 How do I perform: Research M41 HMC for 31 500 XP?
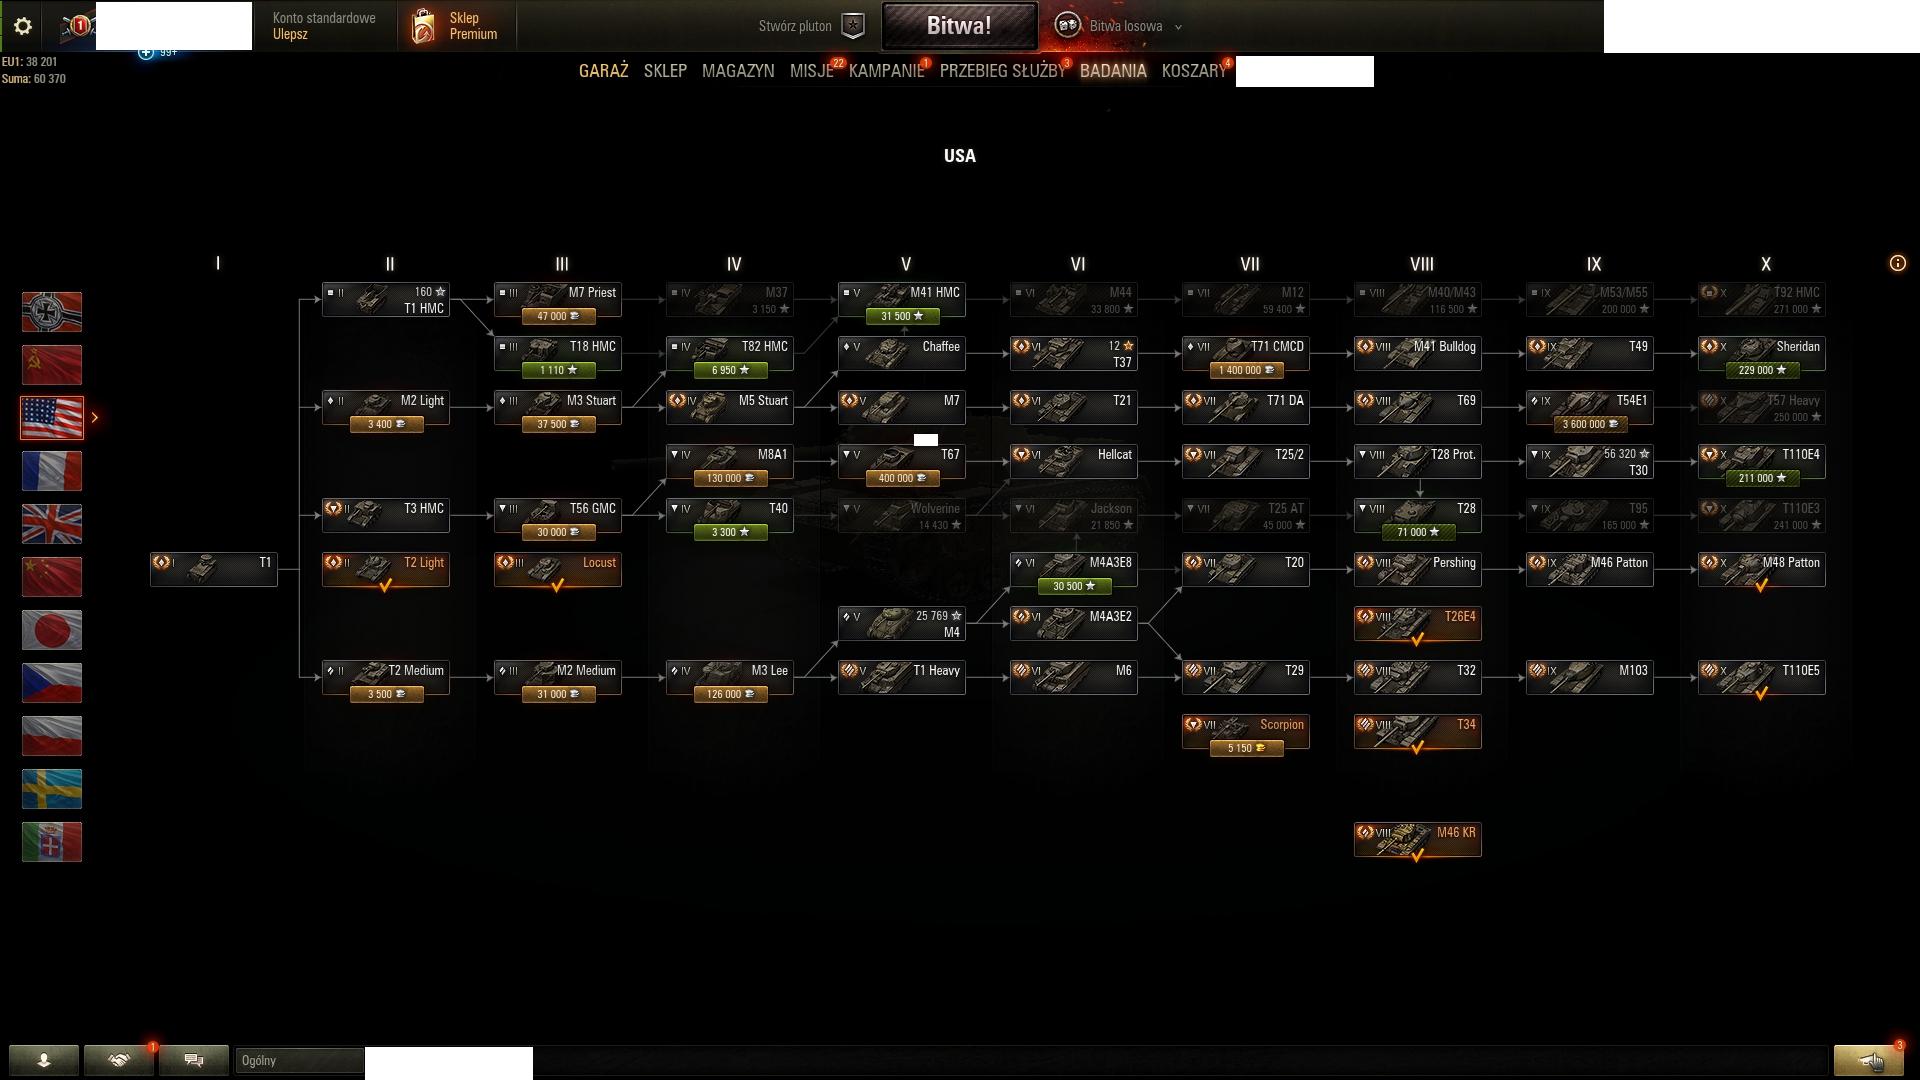(902, 316)
